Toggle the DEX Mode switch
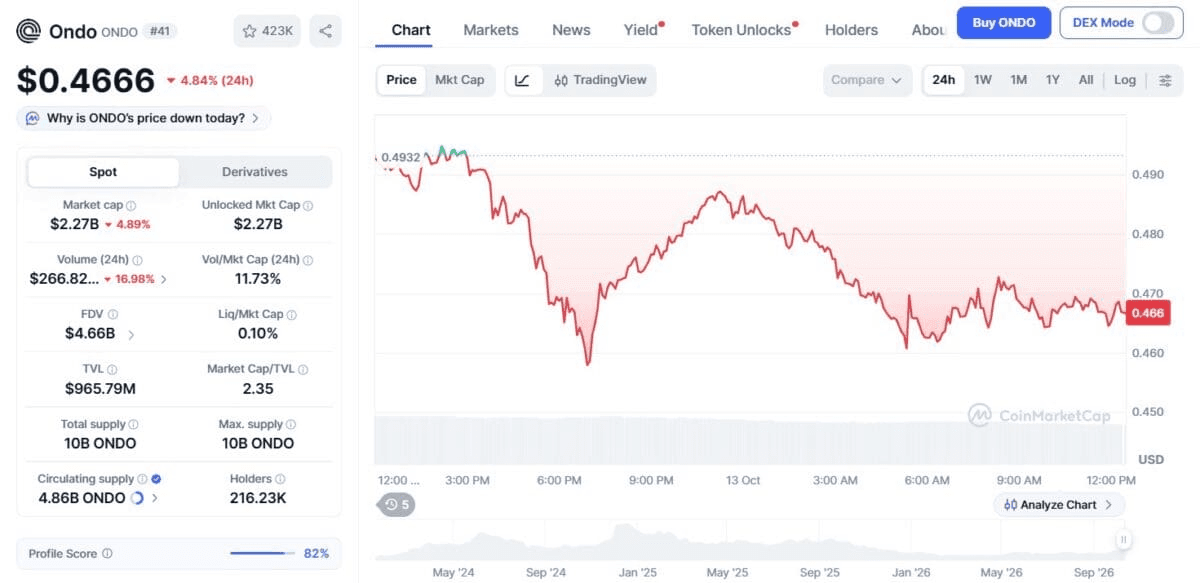The image size is (1200, 583). [x=1158, y=22]
